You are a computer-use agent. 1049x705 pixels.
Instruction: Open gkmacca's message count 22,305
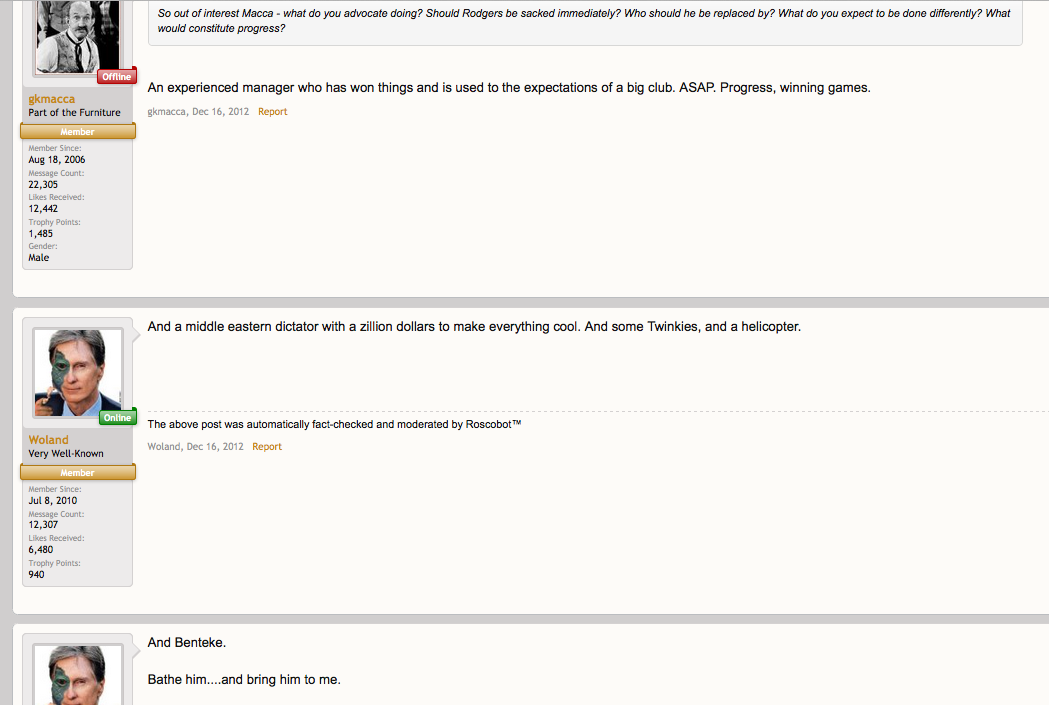[x=43, y=185]
